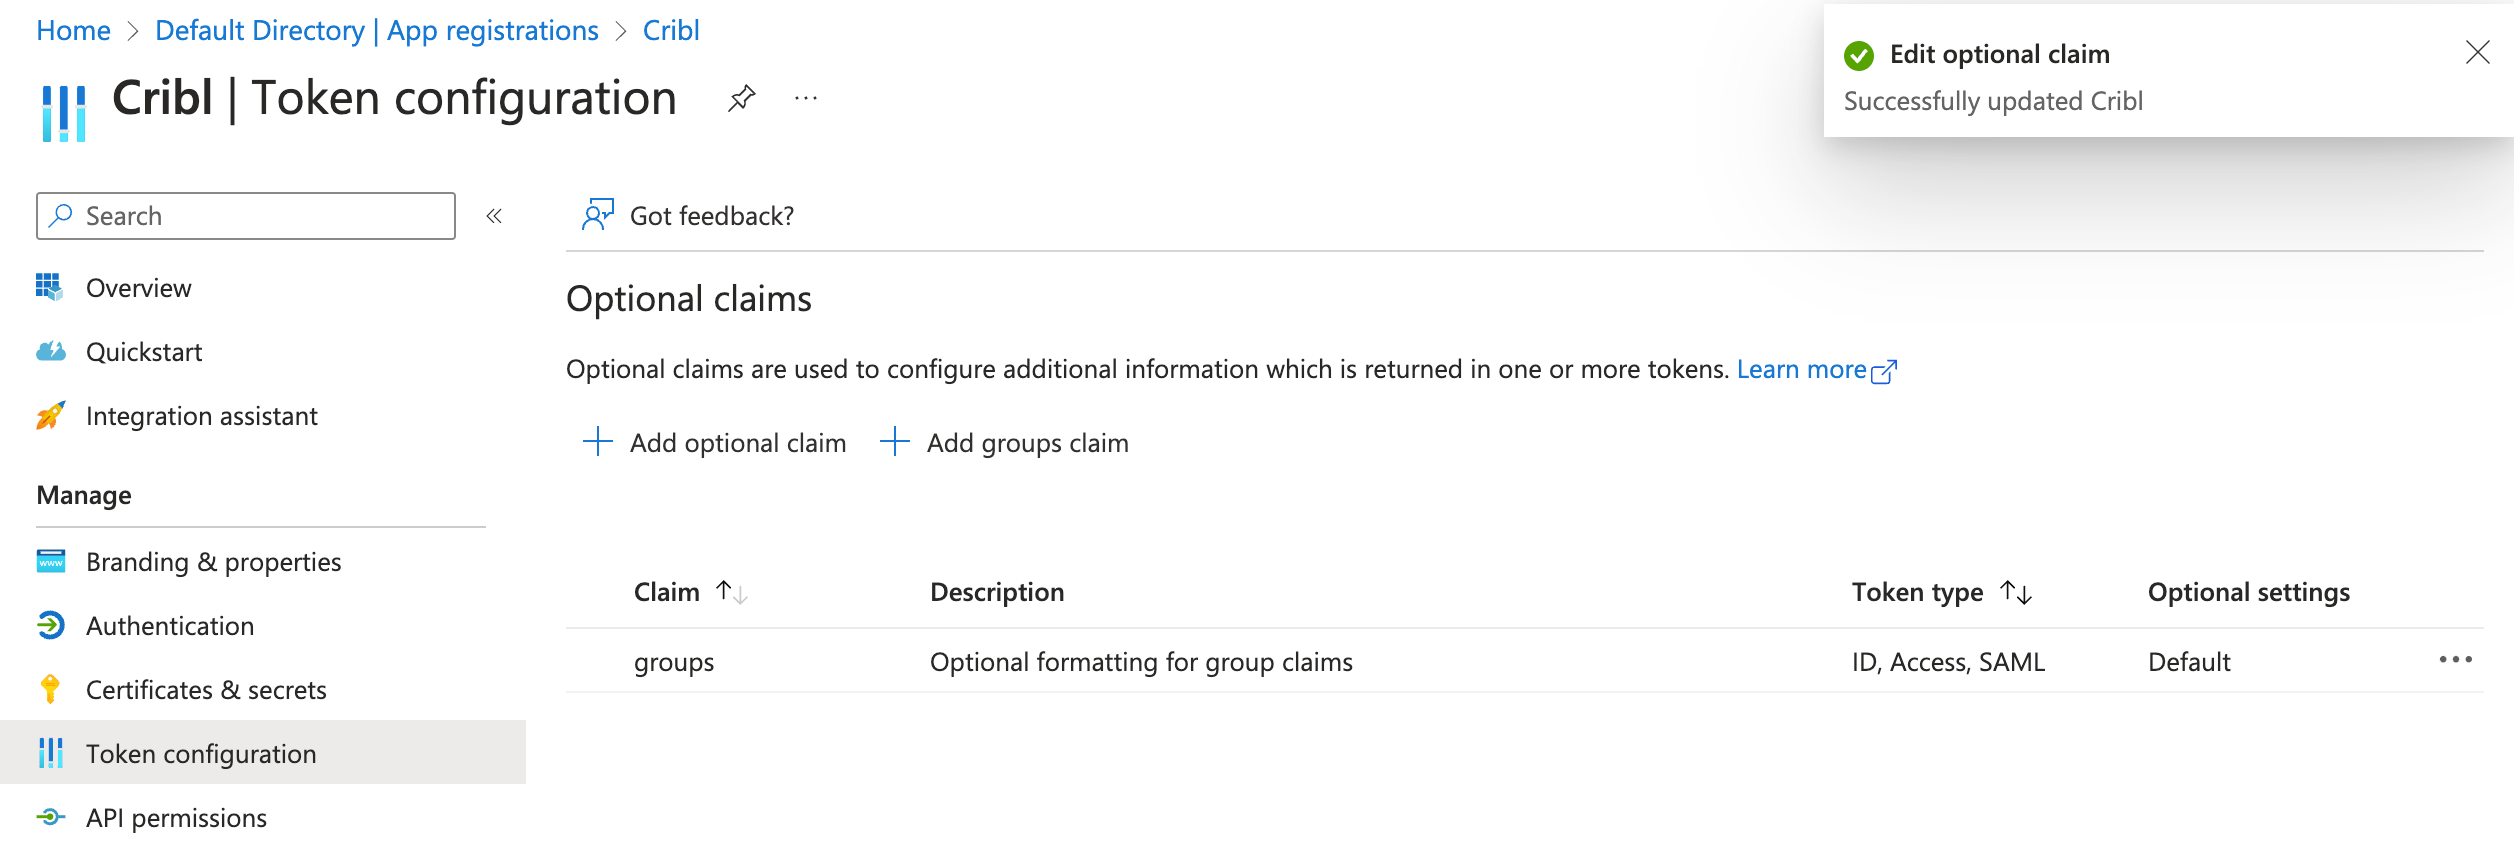Navigate to Default Directory | App registrations breadcrumb
The width and height of the screenshot is (2514, 846).
click(x=377, y=30)
